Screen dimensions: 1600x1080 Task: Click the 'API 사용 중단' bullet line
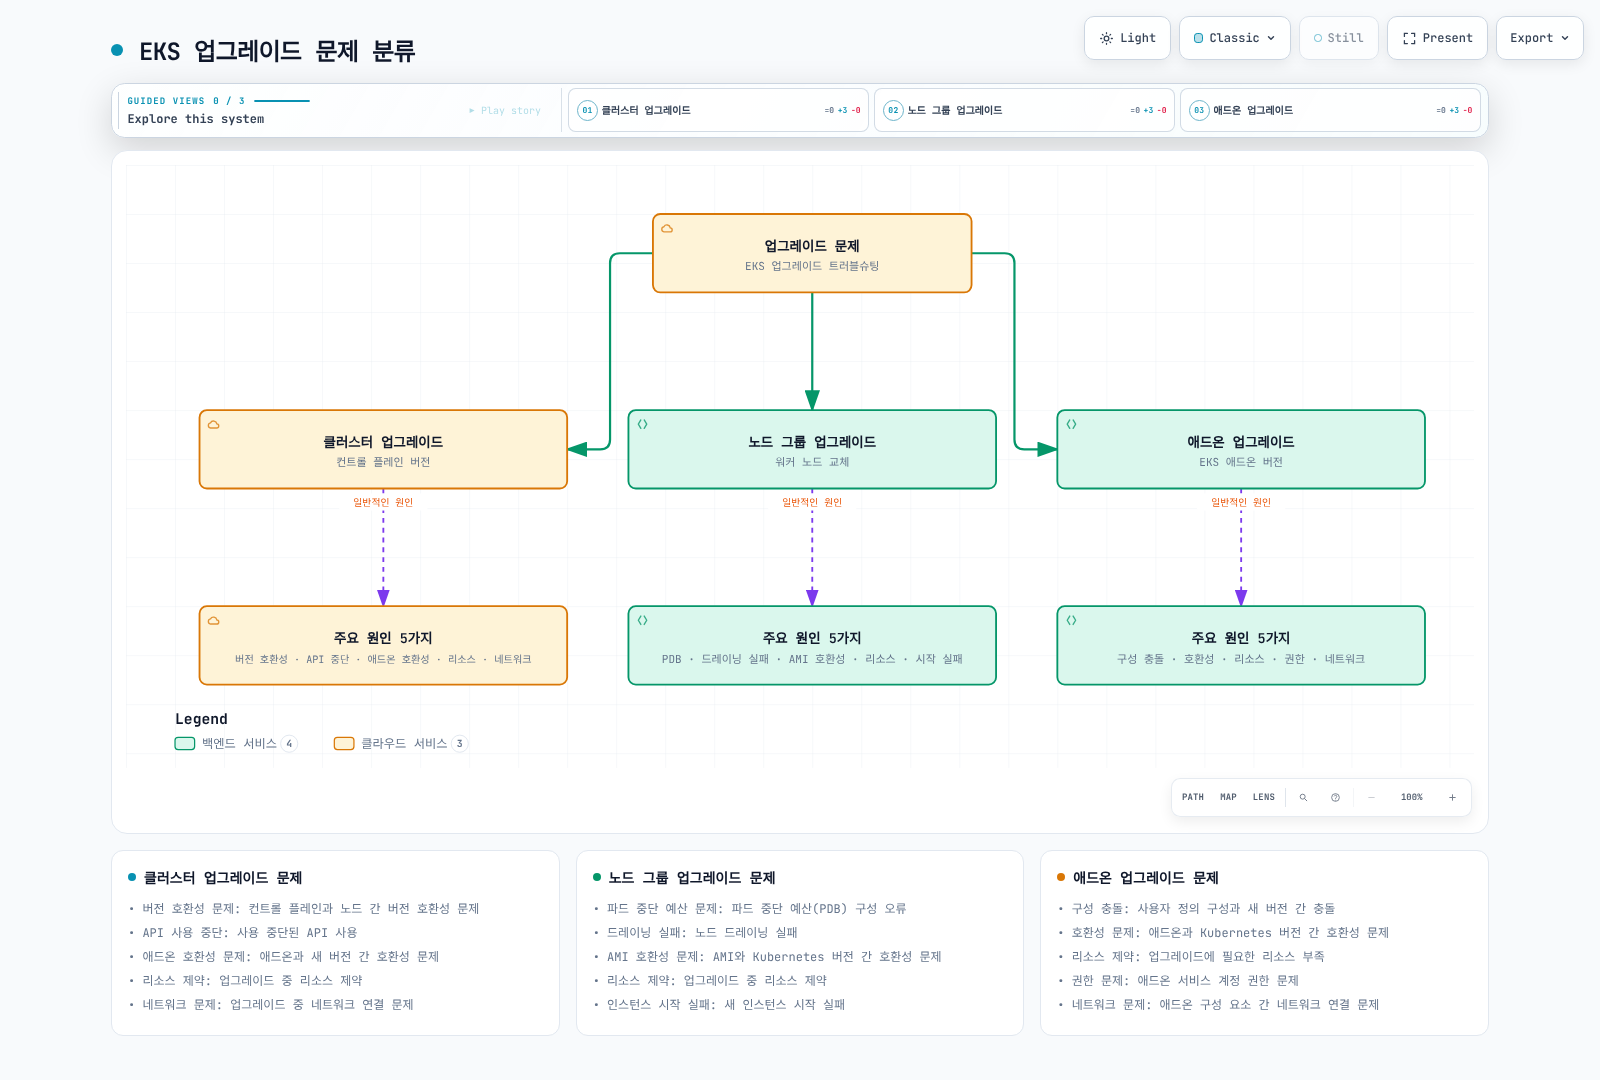coord(250,933)
